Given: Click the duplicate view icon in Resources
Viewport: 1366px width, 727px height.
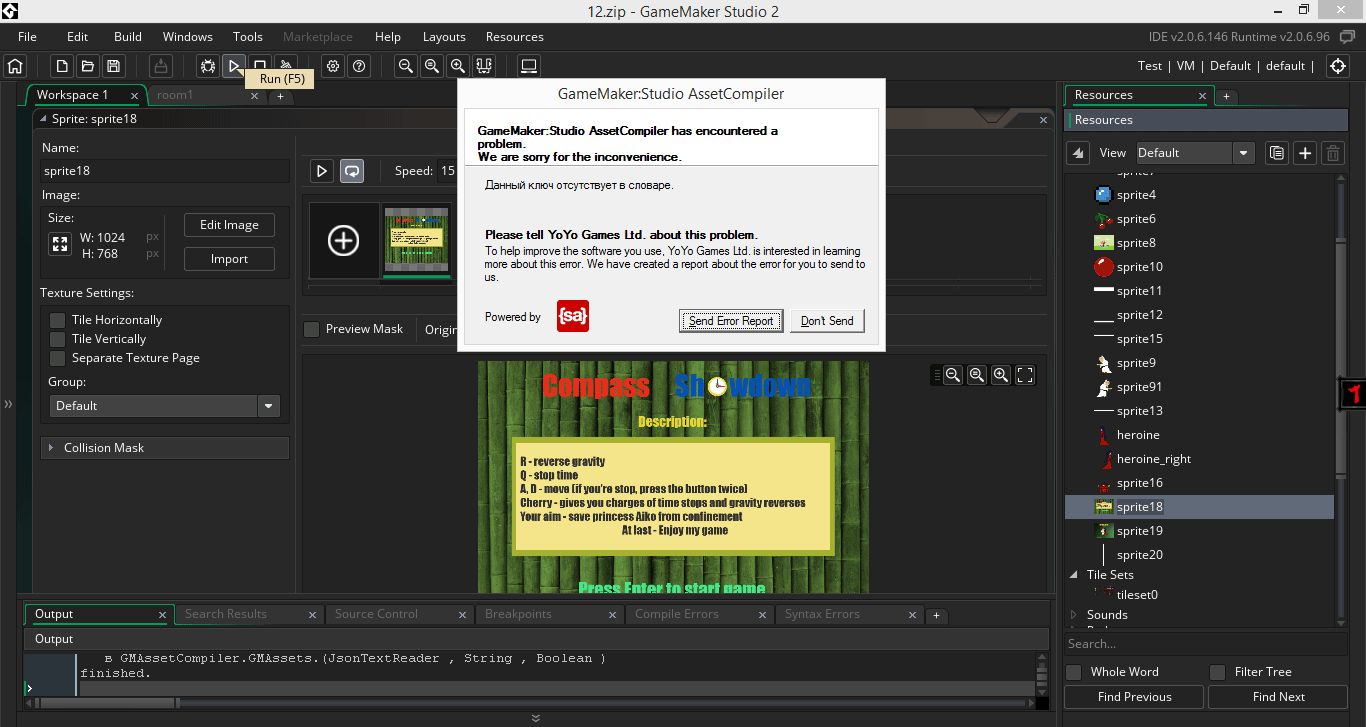Looking at the screenshot, I should [1276, 153].
